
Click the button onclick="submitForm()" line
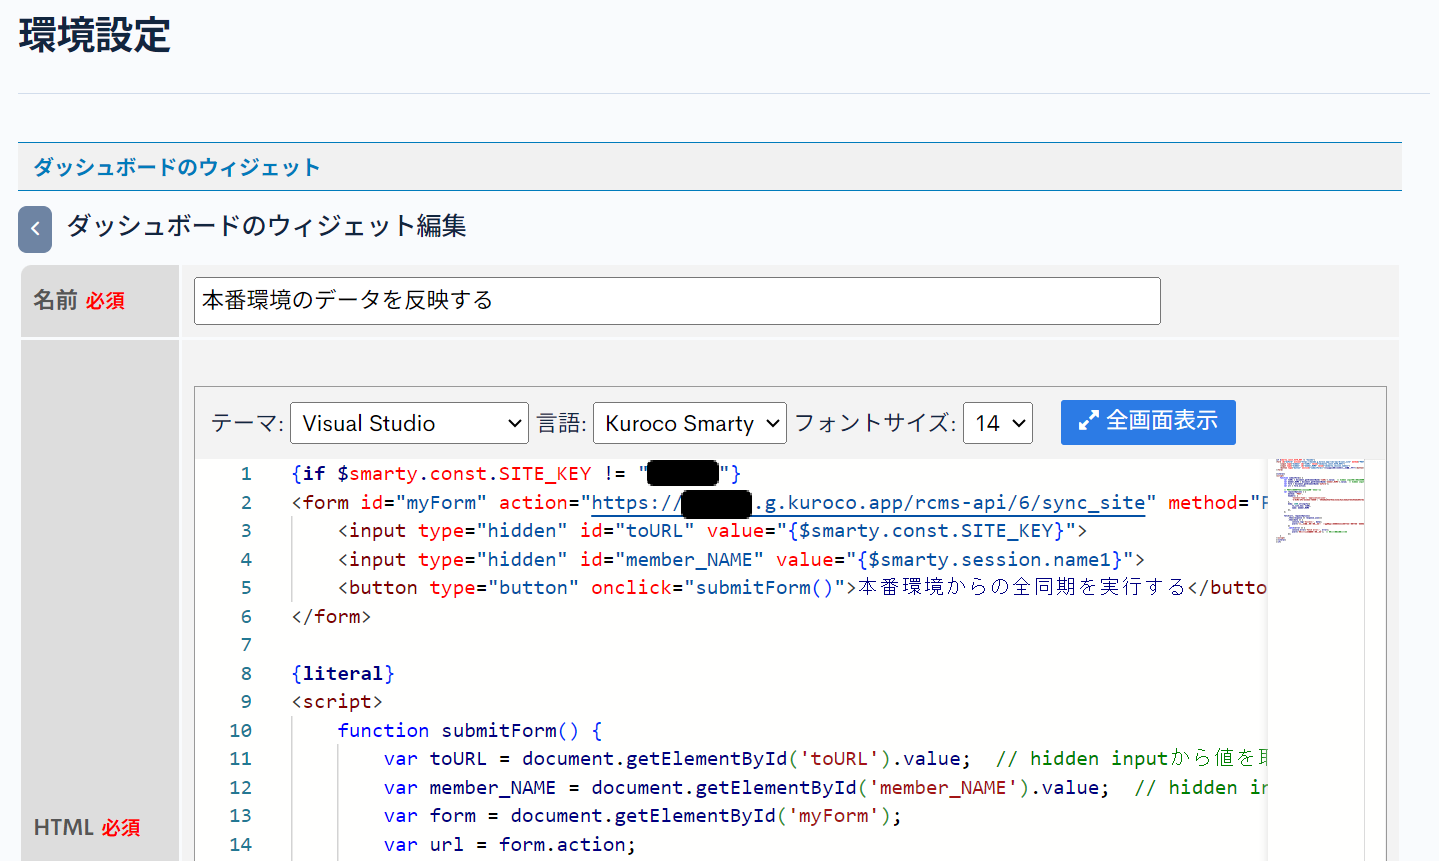coord(802,588)
